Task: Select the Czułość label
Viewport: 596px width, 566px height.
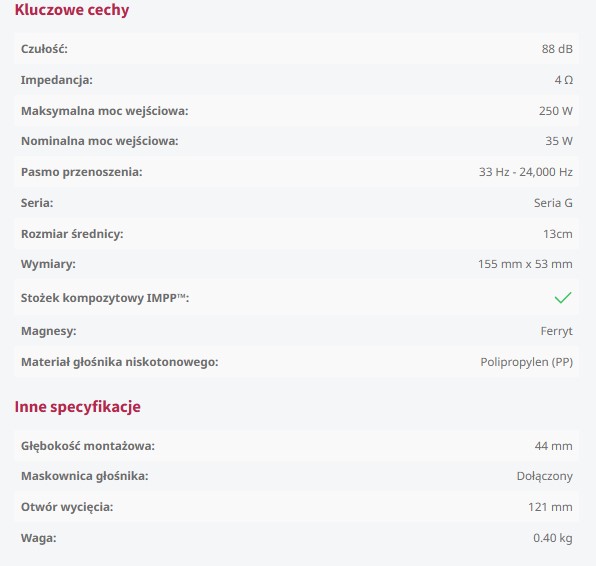Action: click(x=44, y=49)
